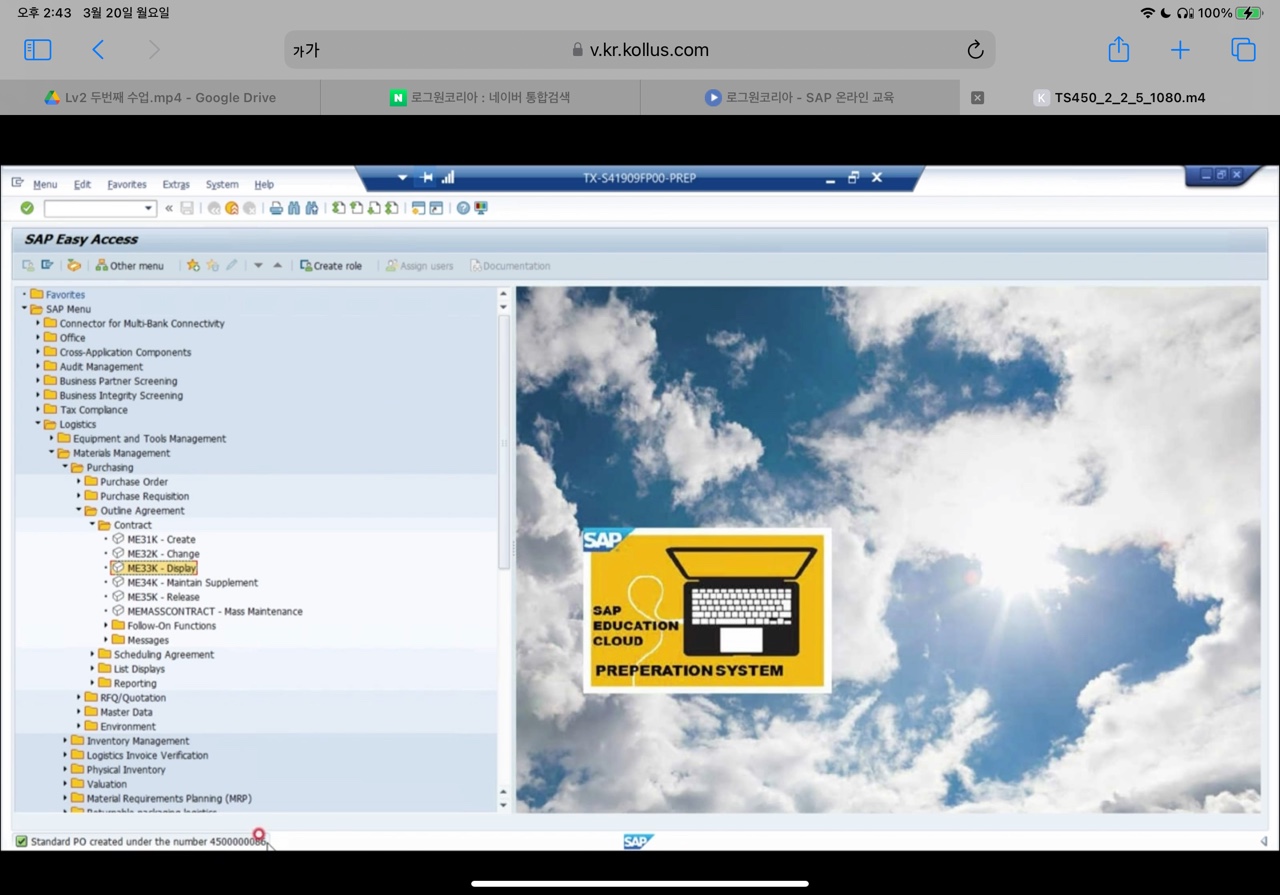This screenshot has height=895, width=1280.
Task: Click the First Page navigation icon
Action: [339, 208]
